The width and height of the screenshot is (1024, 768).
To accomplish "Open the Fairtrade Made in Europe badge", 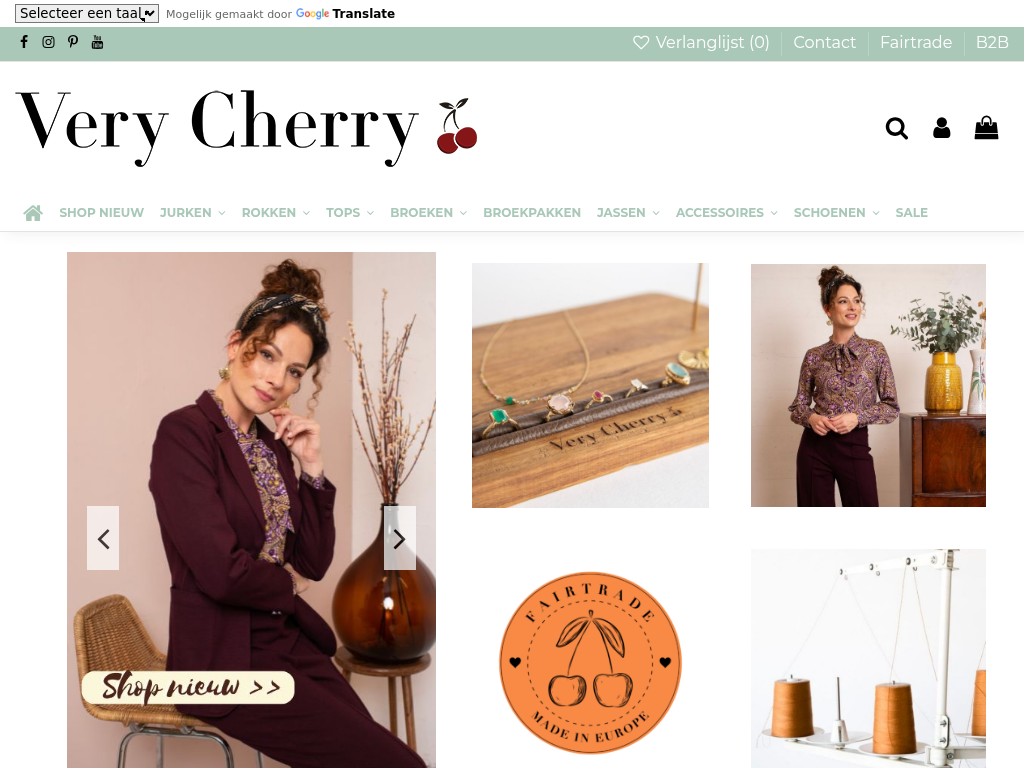I will (x=590, y=662).
